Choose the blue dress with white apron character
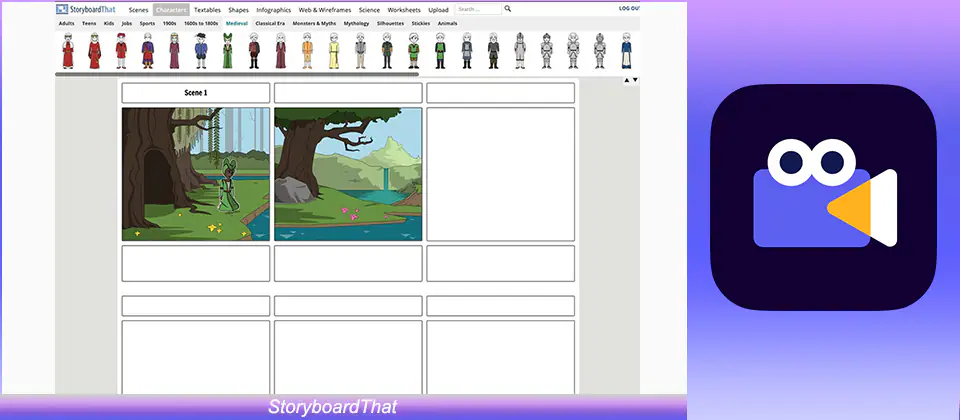Image resolution: width=960 pixels, height=420 pixels. pos(626,50)
